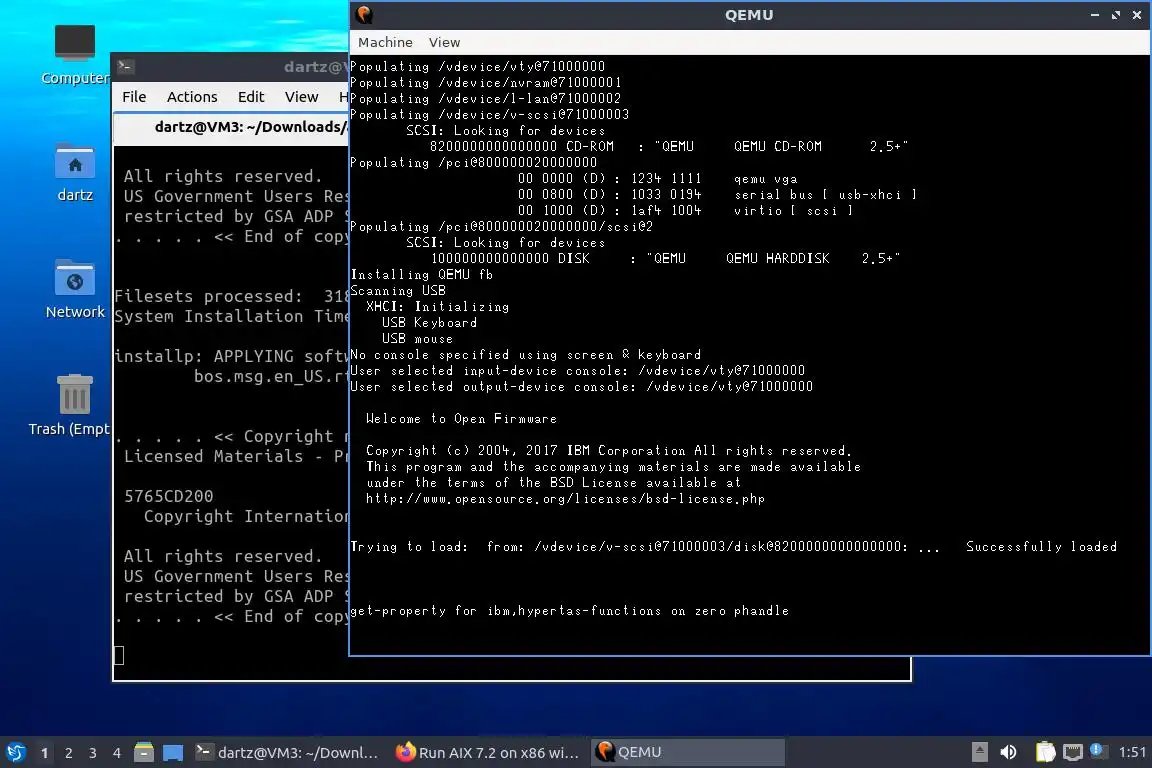Open the Trash desktop icon
This screenshot has height=768, width=1152.
coord(70,405)
